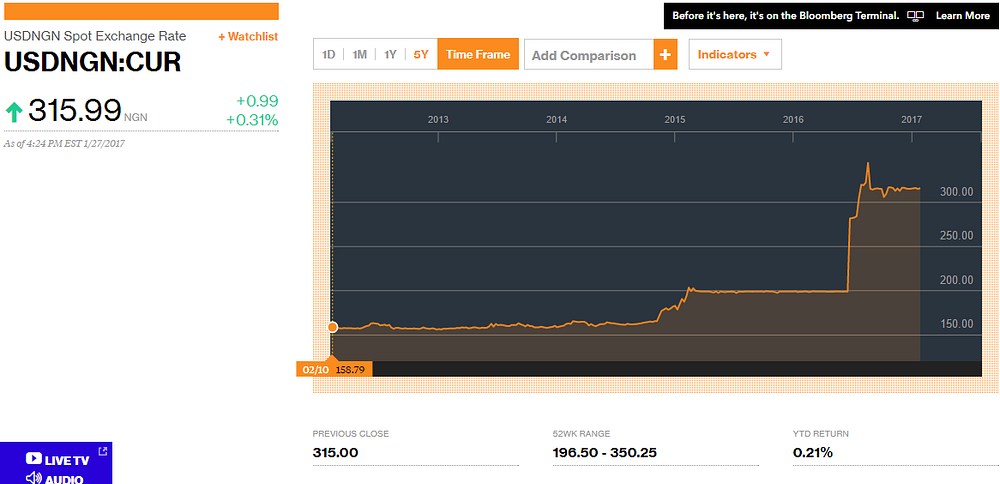
Task: Click the Bloomberg Terminal dual-monitor icon
Action: (x=916, y=16)
